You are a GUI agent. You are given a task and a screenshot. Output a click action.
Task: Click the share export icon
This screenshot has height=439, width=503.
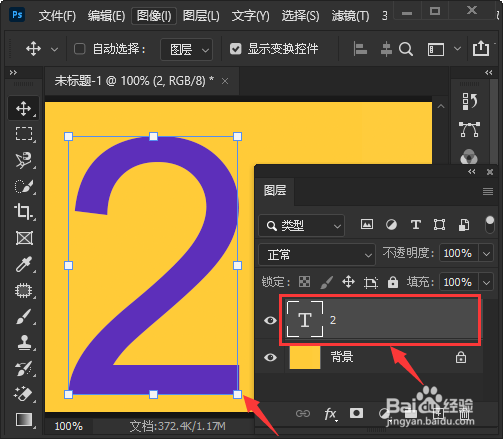point(481,48)
